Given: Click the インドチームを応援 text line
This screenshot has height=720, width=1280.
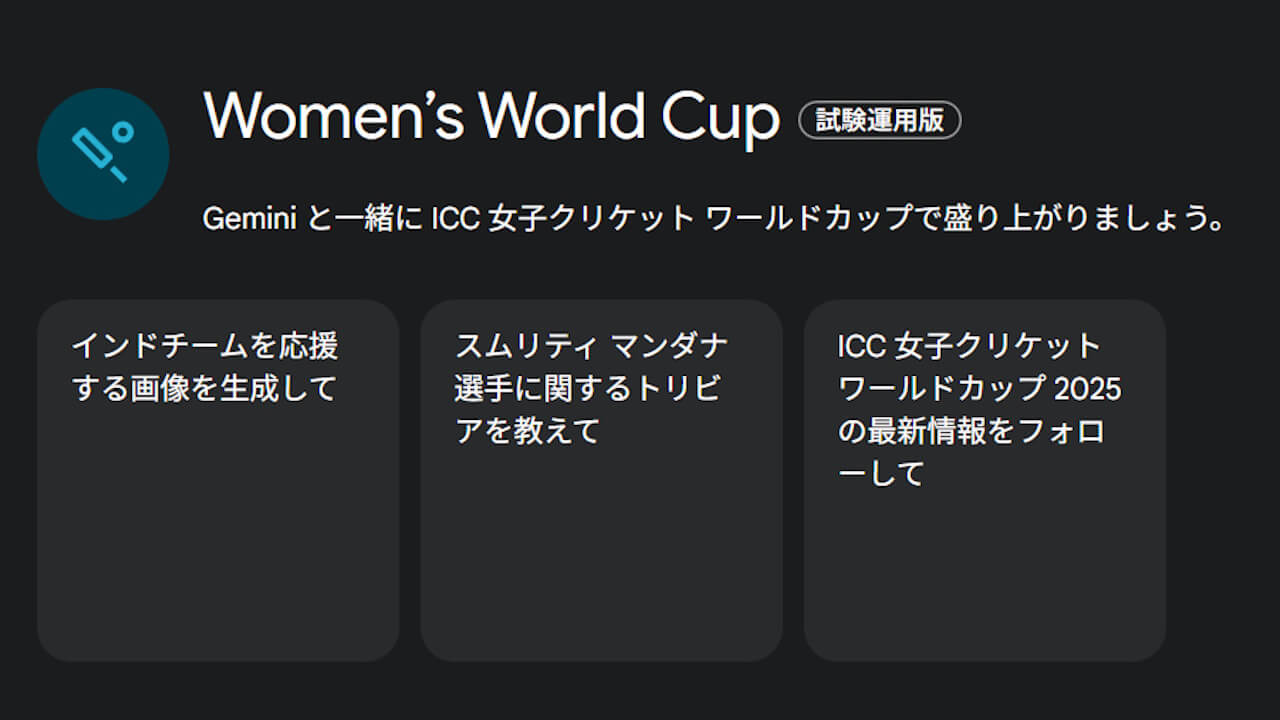Looking at the screenshot, I should pos(205,346).
